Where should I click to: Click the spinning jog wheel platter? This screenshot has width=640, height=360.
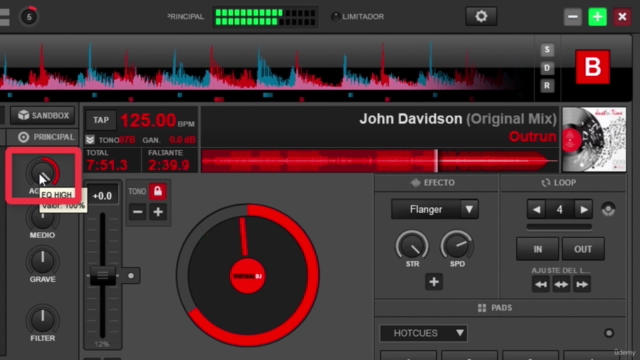coord(247,276)
